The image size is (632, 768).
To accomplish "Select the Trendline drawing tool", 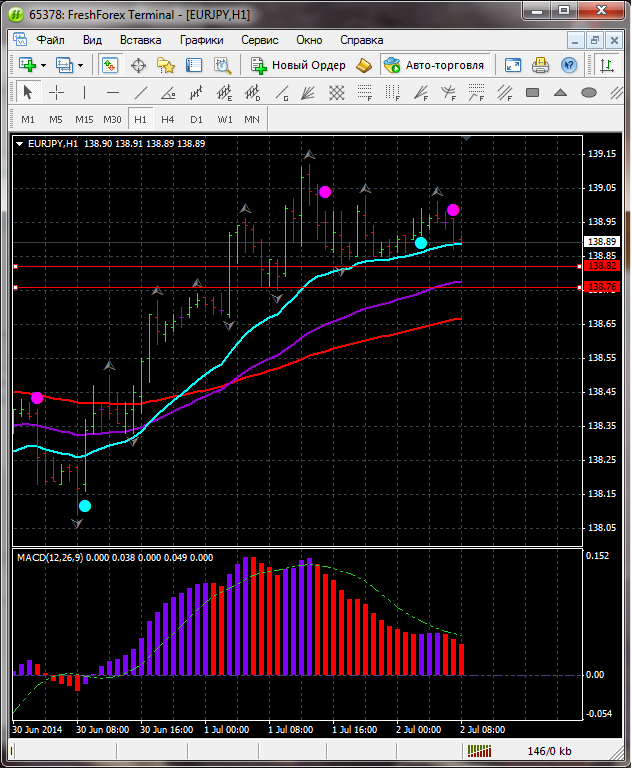I will tap(141, 92).
